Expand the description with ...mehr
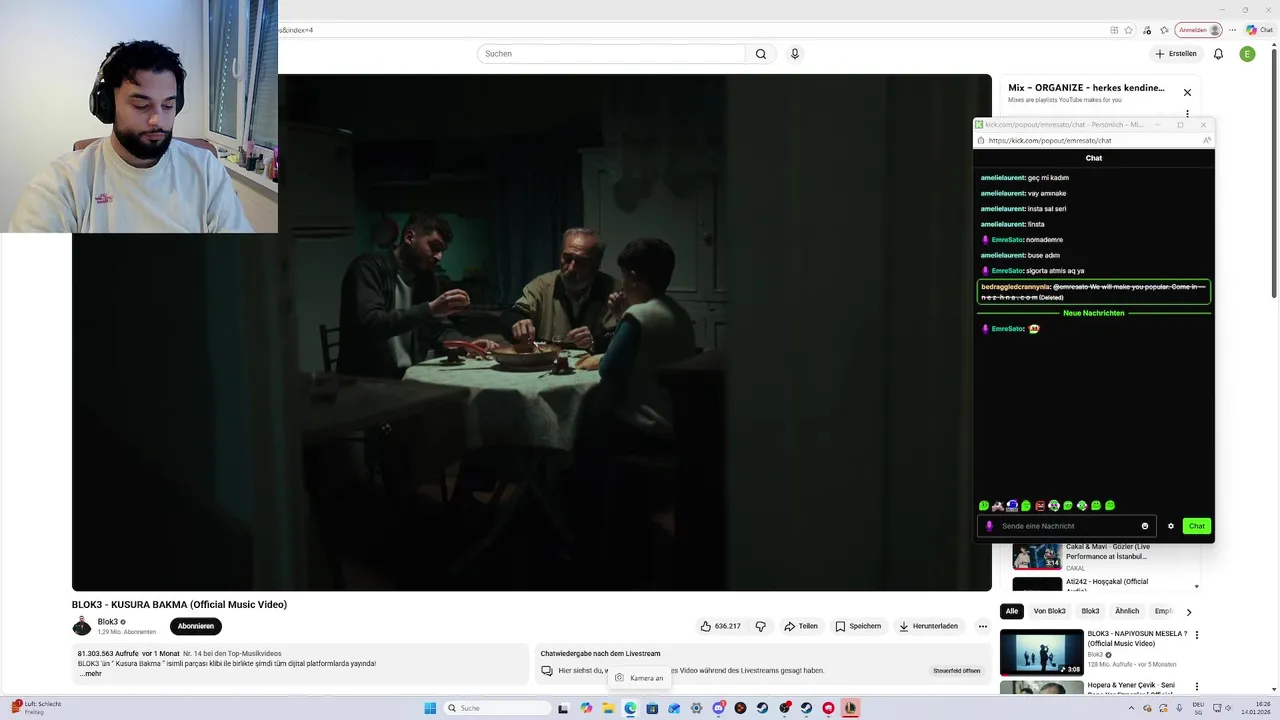This screenshot has height=720, width=1280. [x=91, y=674]
